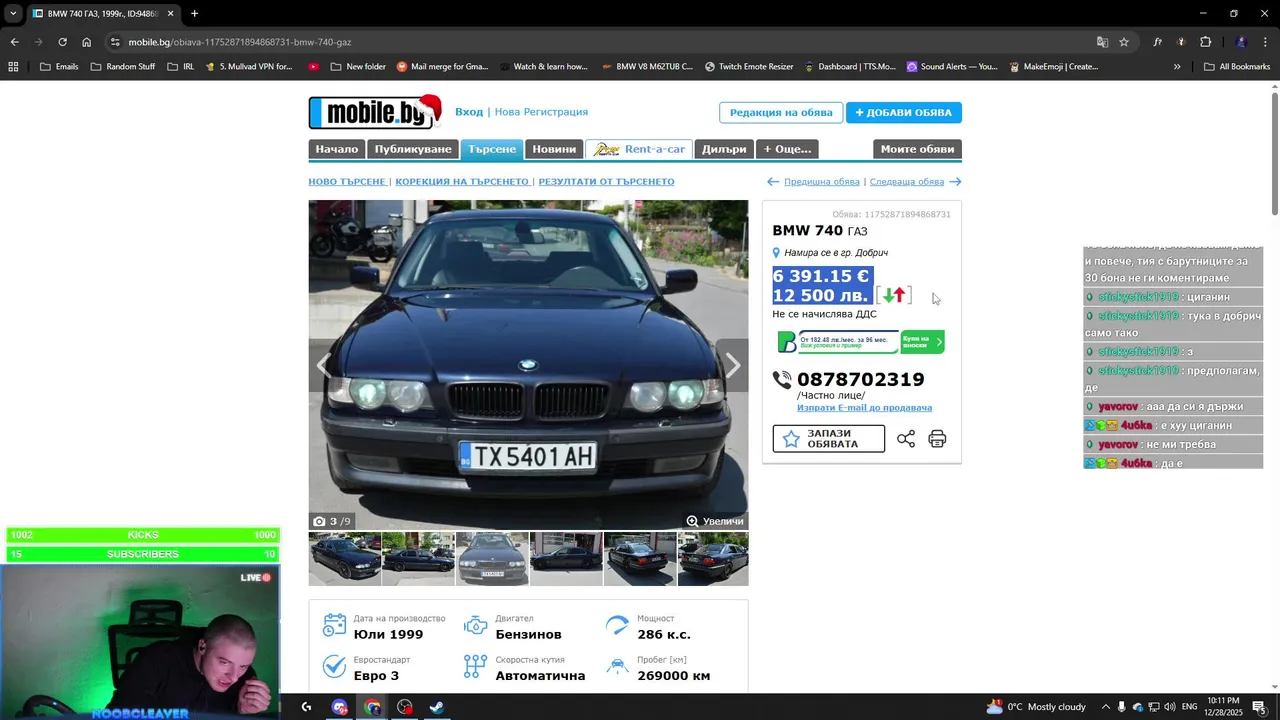Open the Моите обяви tab
Viewport: 1280px width, 720px height.
(x=917, y=149)
